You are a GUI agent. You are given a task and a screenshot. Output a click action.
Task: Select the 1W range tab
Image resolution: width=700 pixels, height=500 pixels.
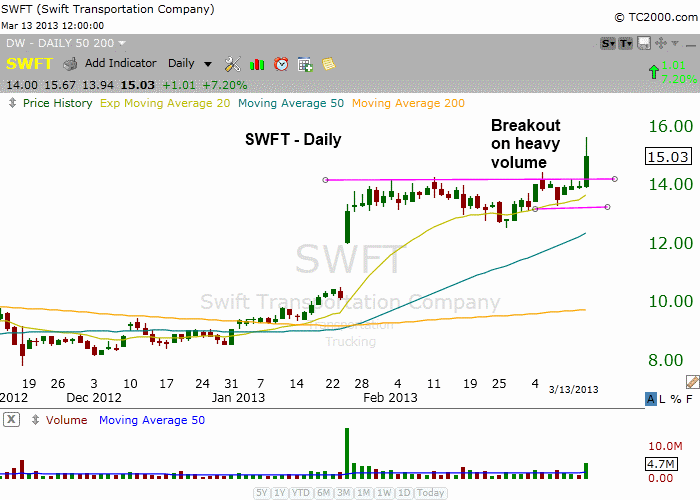pyautogui.click(x=384, y=493)
